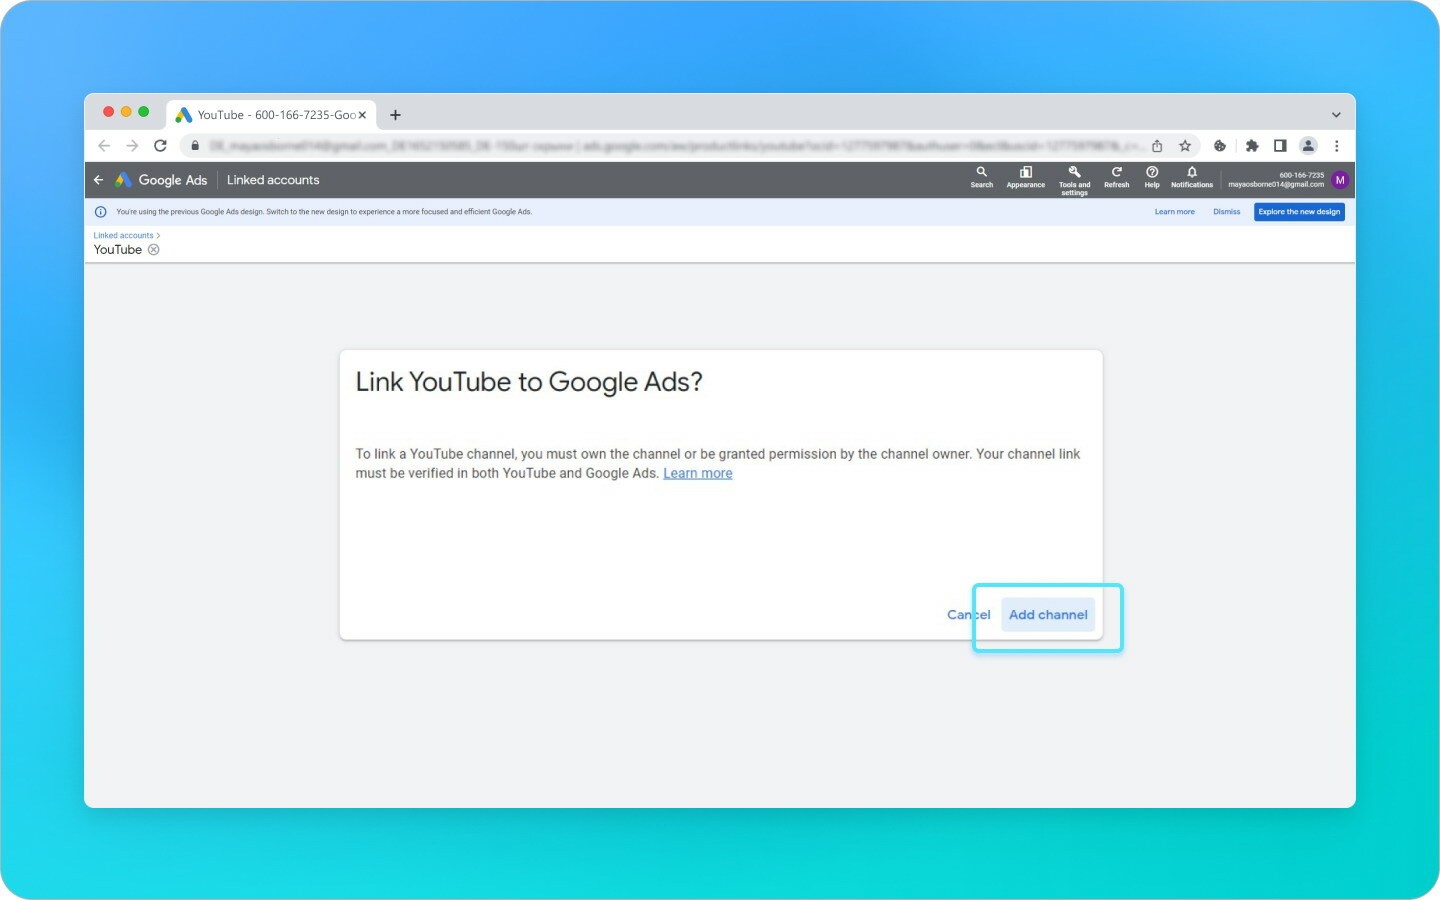This screenshot has height=900, width=1440.
Task: Open the Extensions puzzle piece icon
Action: pos(1252,146)
